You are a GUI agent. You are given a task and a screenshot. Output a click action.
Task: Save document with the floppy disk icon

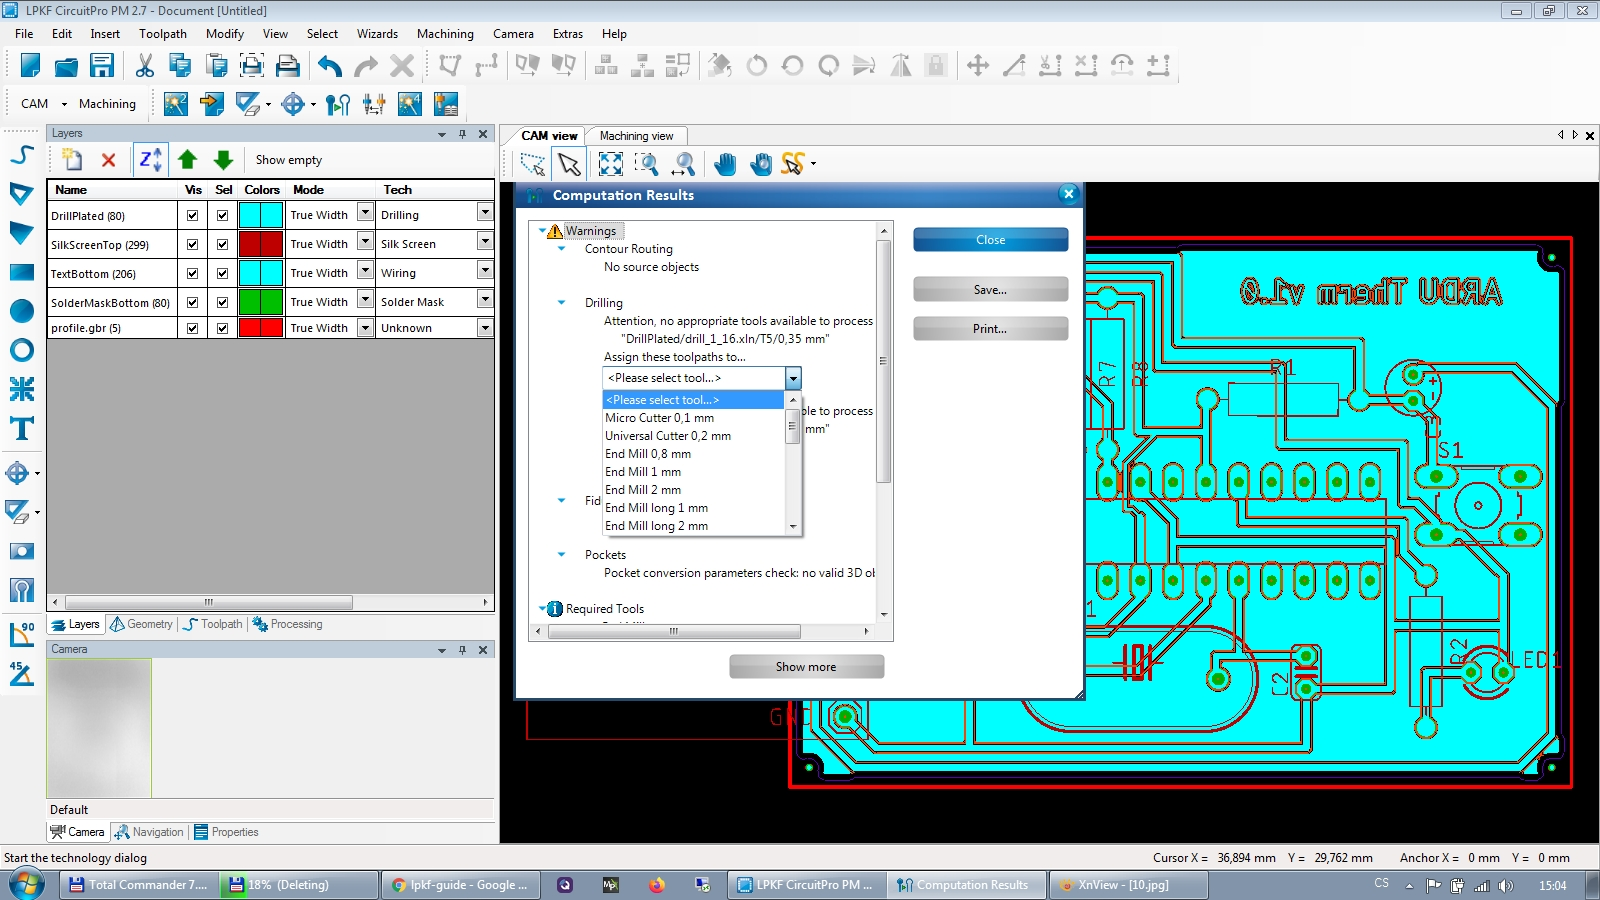(102, 66)
